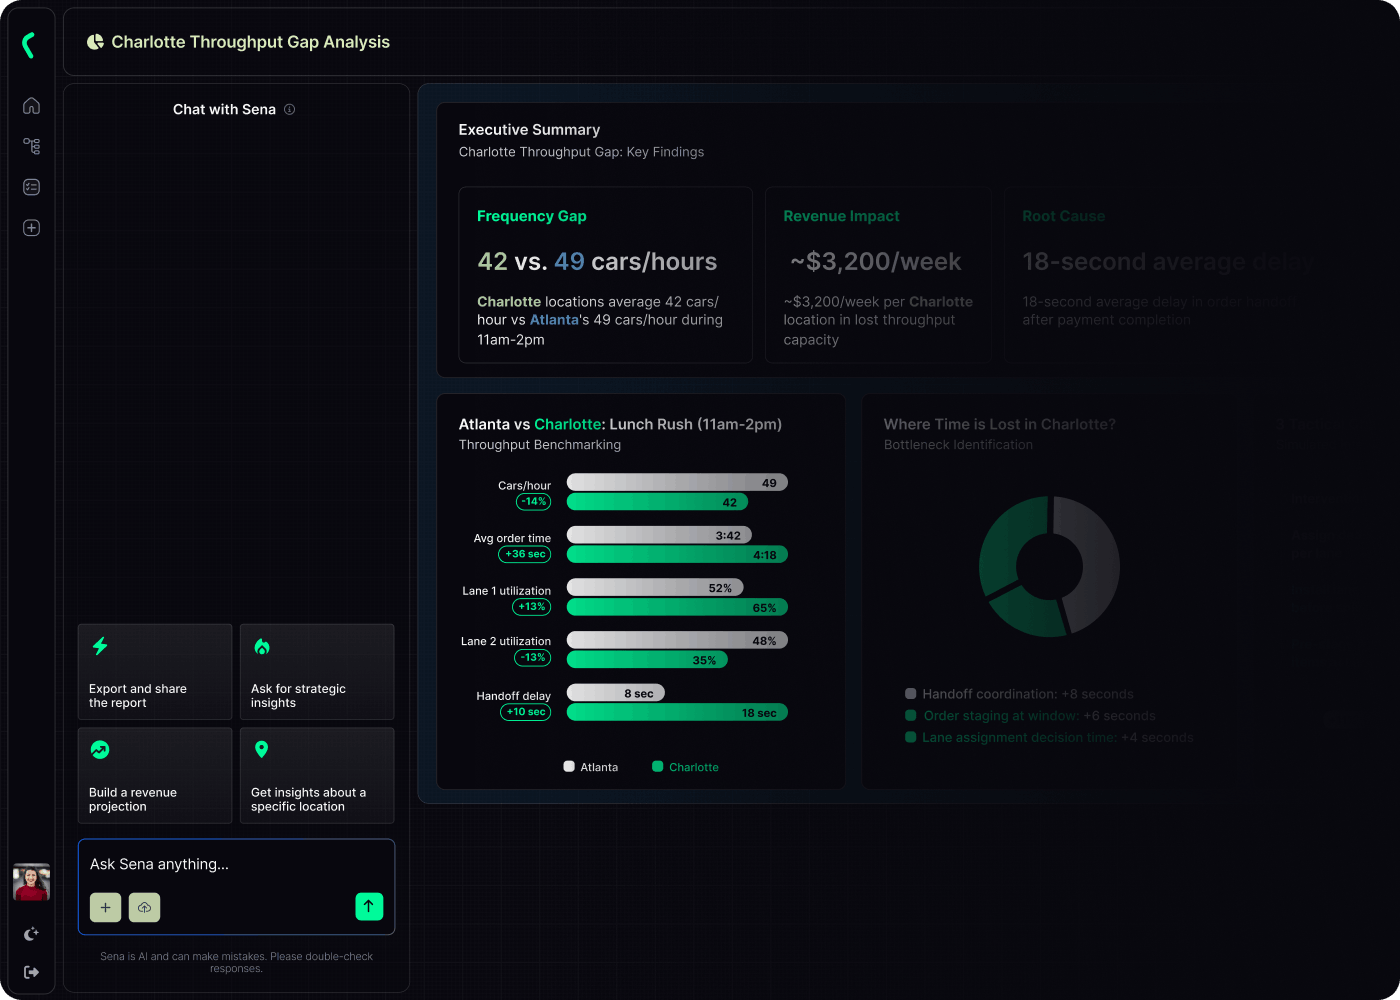This screenshot has height=1000, width=1400.
Task: Select the Chat with Sena panel title
Action: click(x=224, y=109)
